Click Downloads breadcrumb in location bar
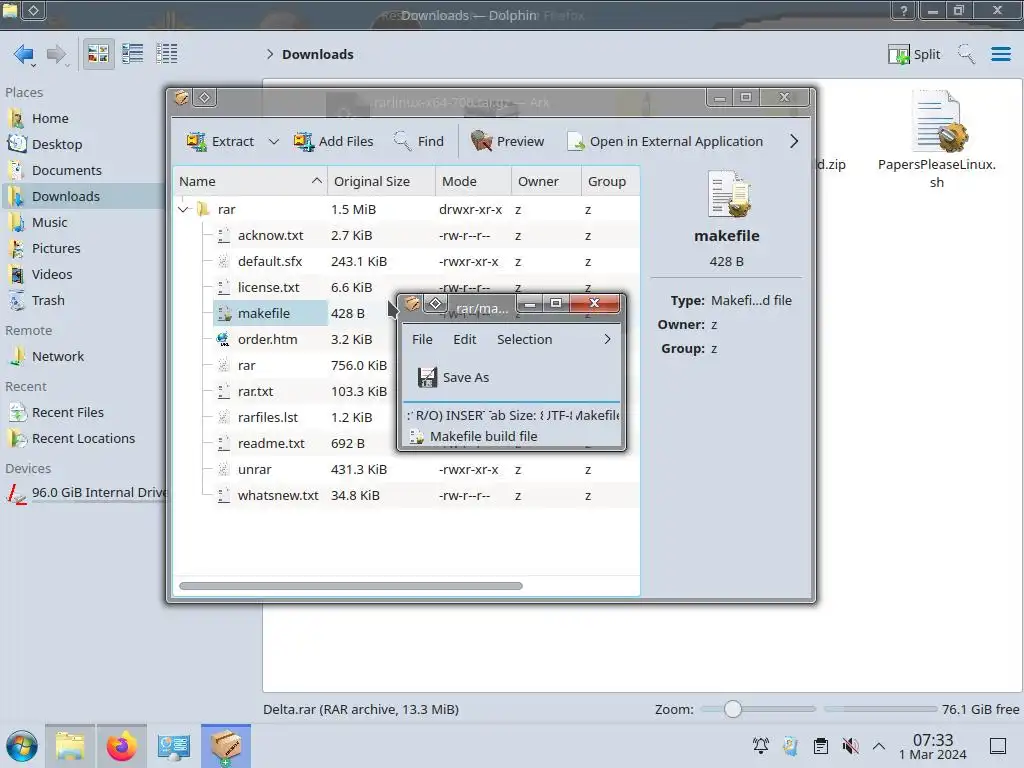The width and height of the screenshot is (1024, 768). click(317, 54)
